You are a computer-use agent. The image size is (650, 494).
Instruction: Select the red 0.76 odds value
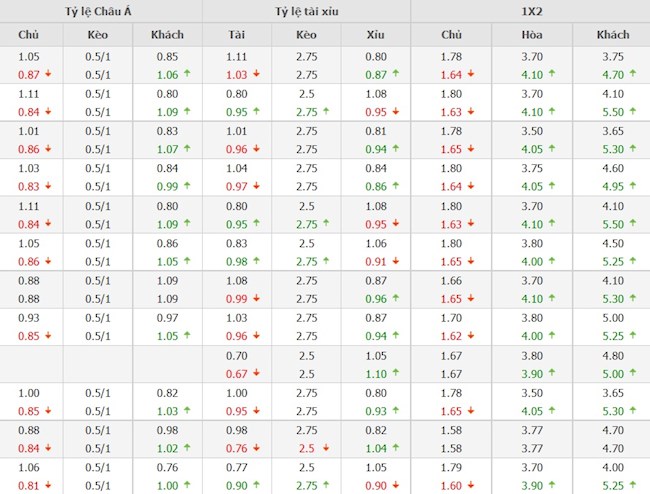[236, 448]
